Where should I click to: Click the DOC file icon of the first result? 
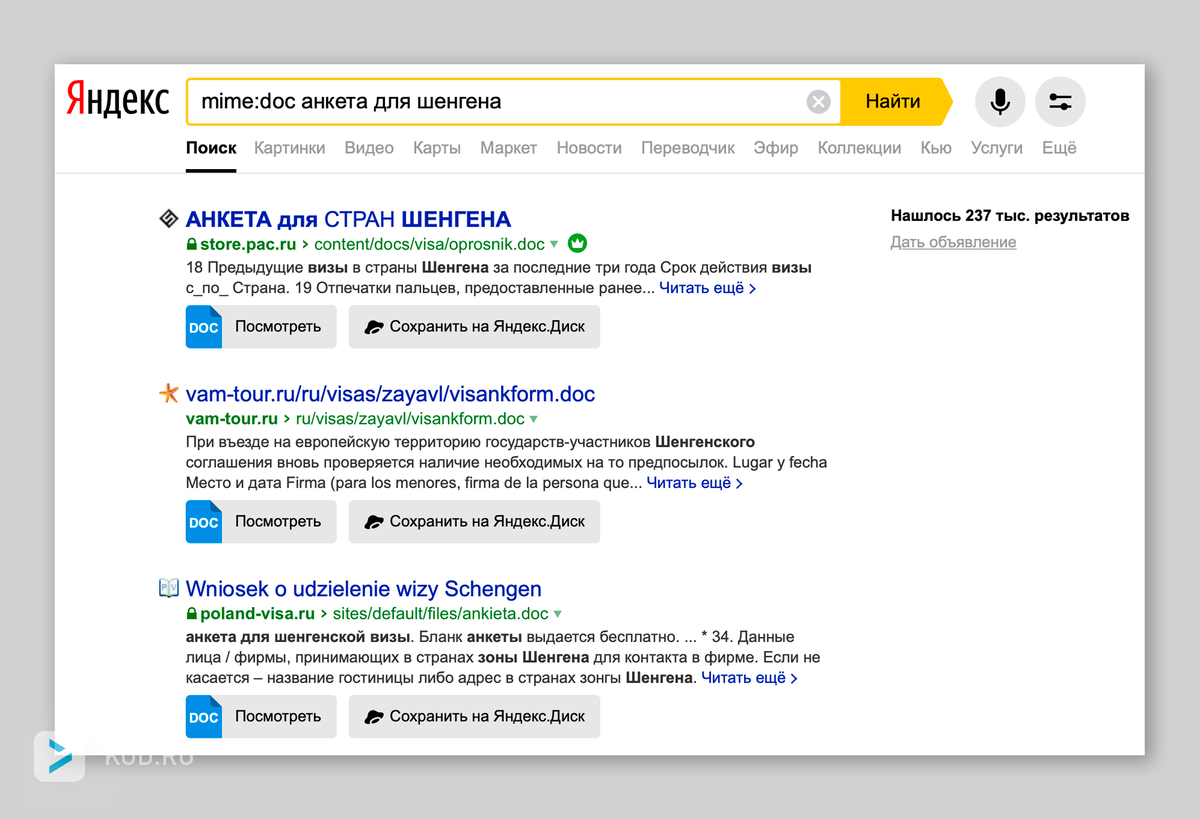click(204, 327)
